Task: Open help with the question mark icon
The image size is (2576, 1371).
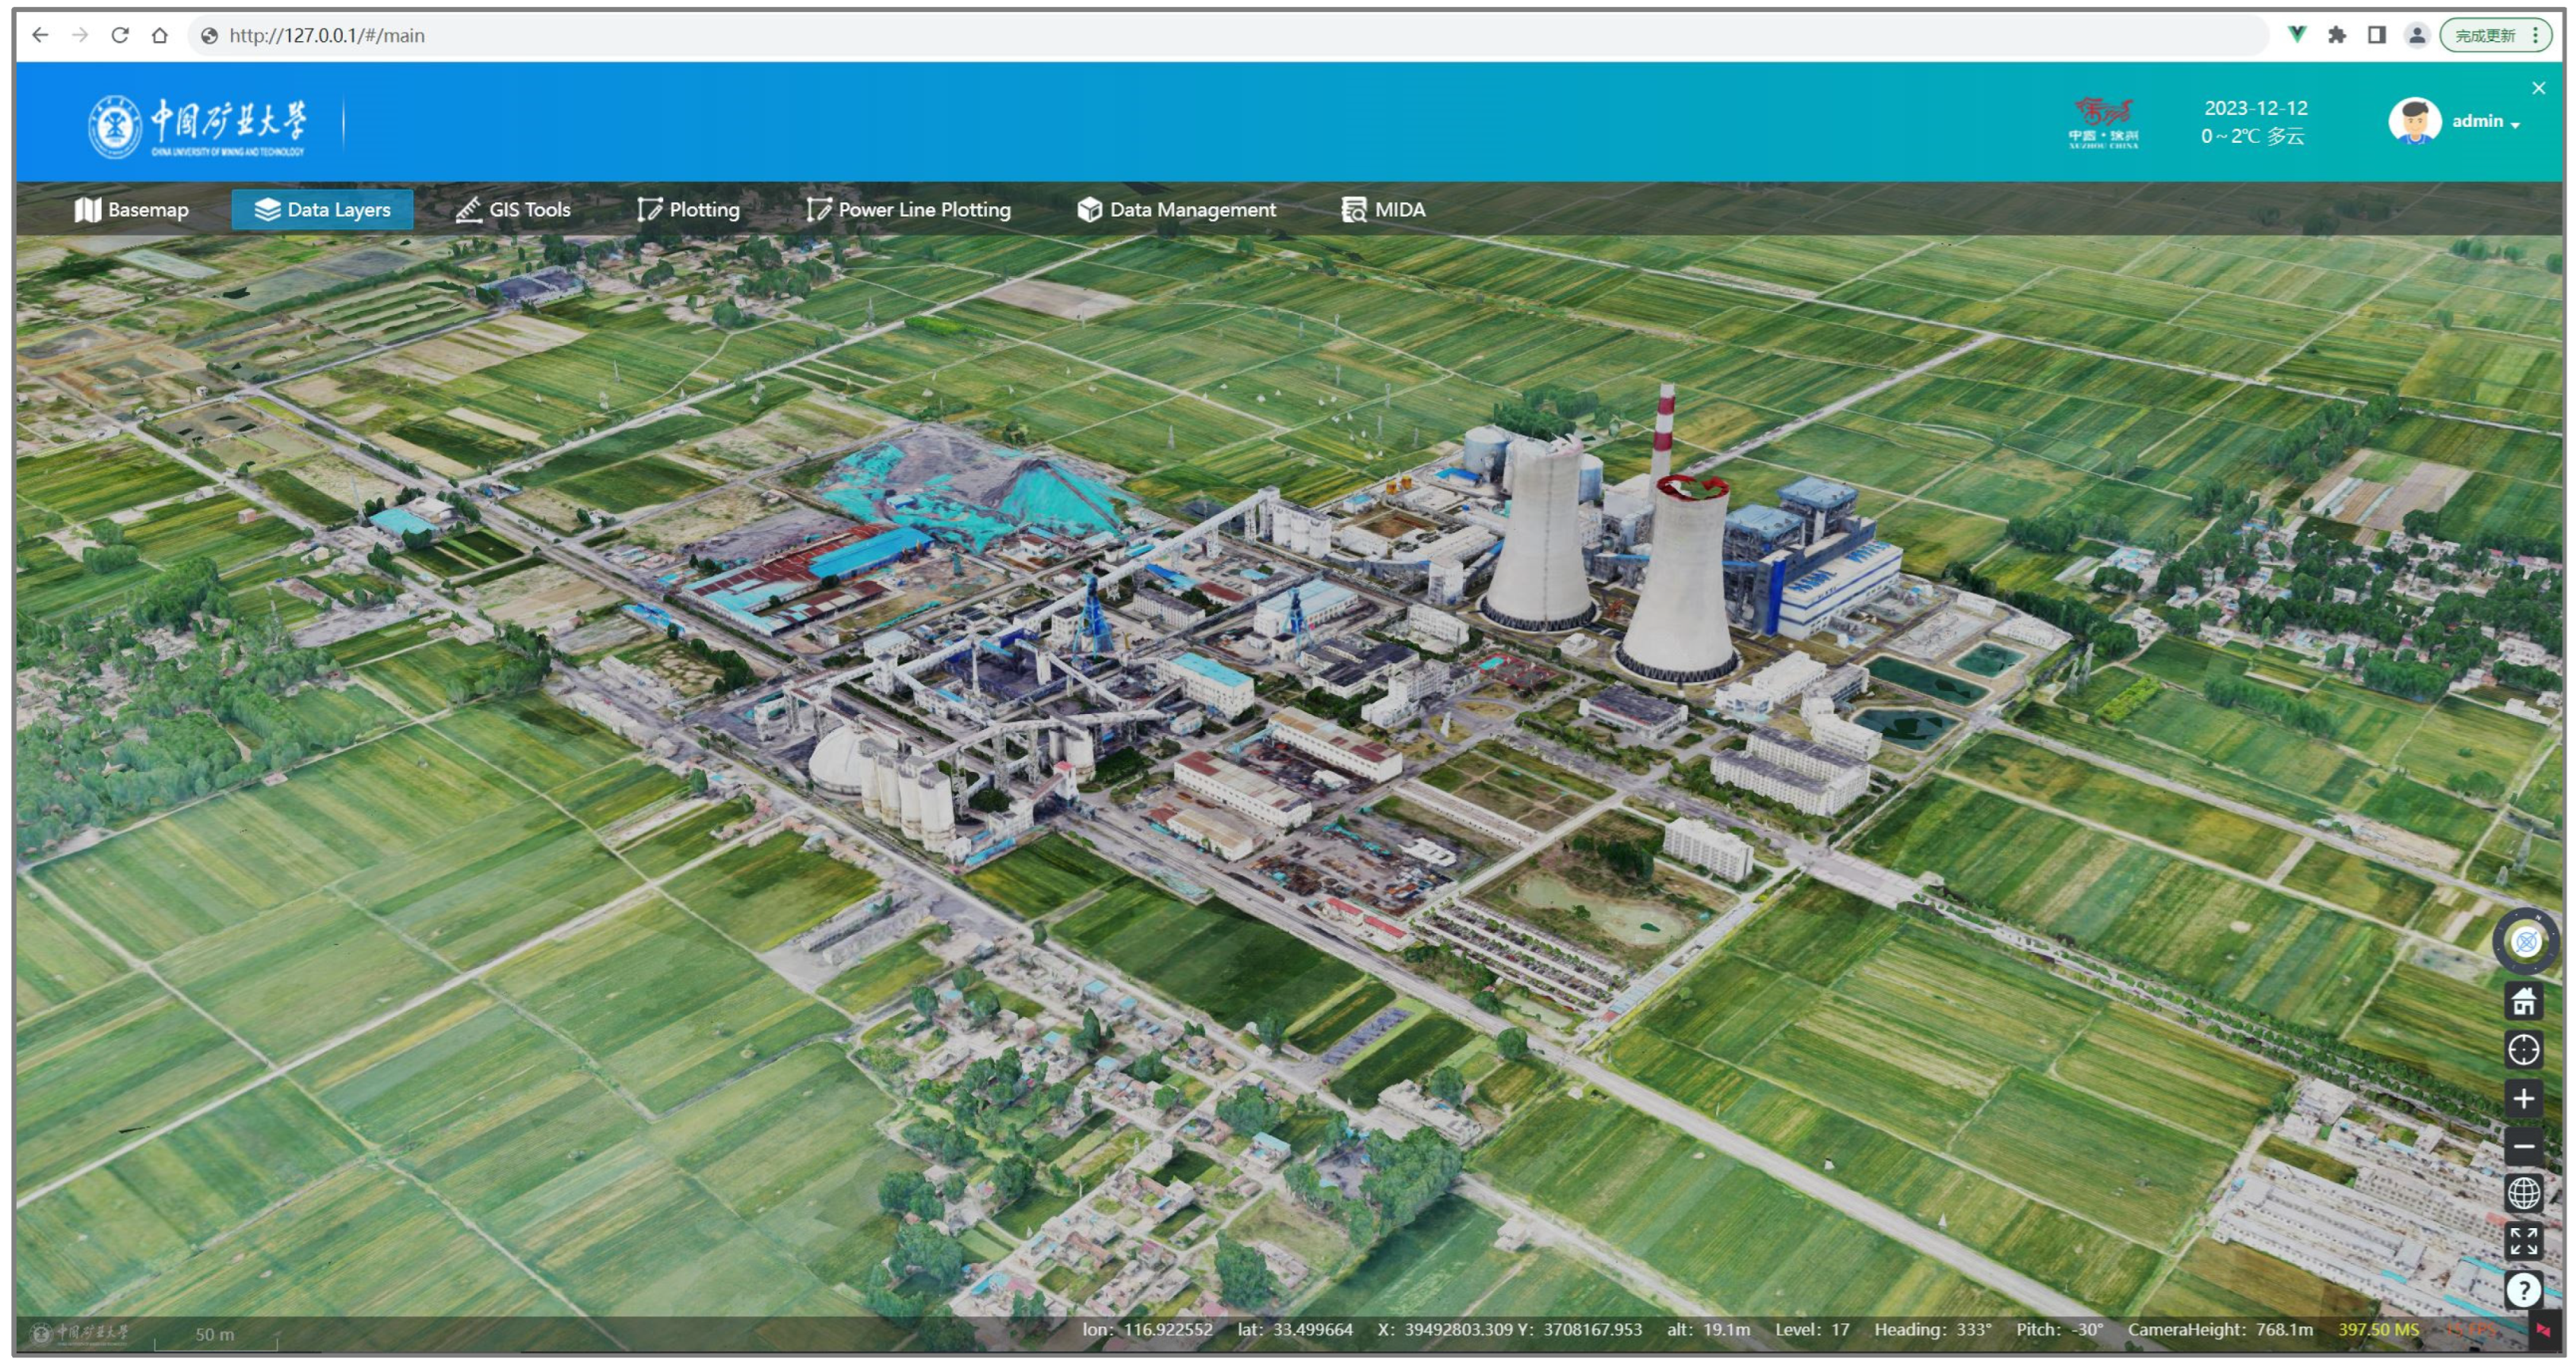Action: [2524, 1290]
